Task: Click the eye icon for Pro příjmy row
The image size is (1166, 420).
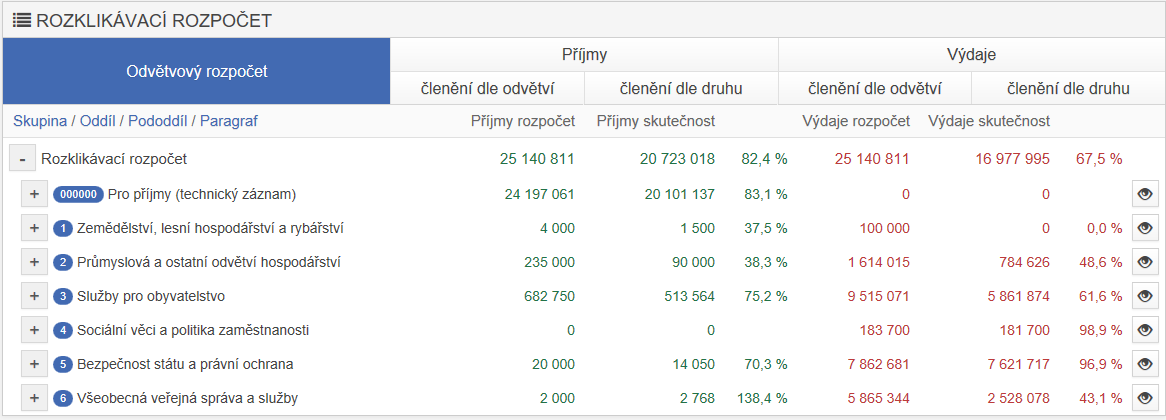Action: [1144, 194]
